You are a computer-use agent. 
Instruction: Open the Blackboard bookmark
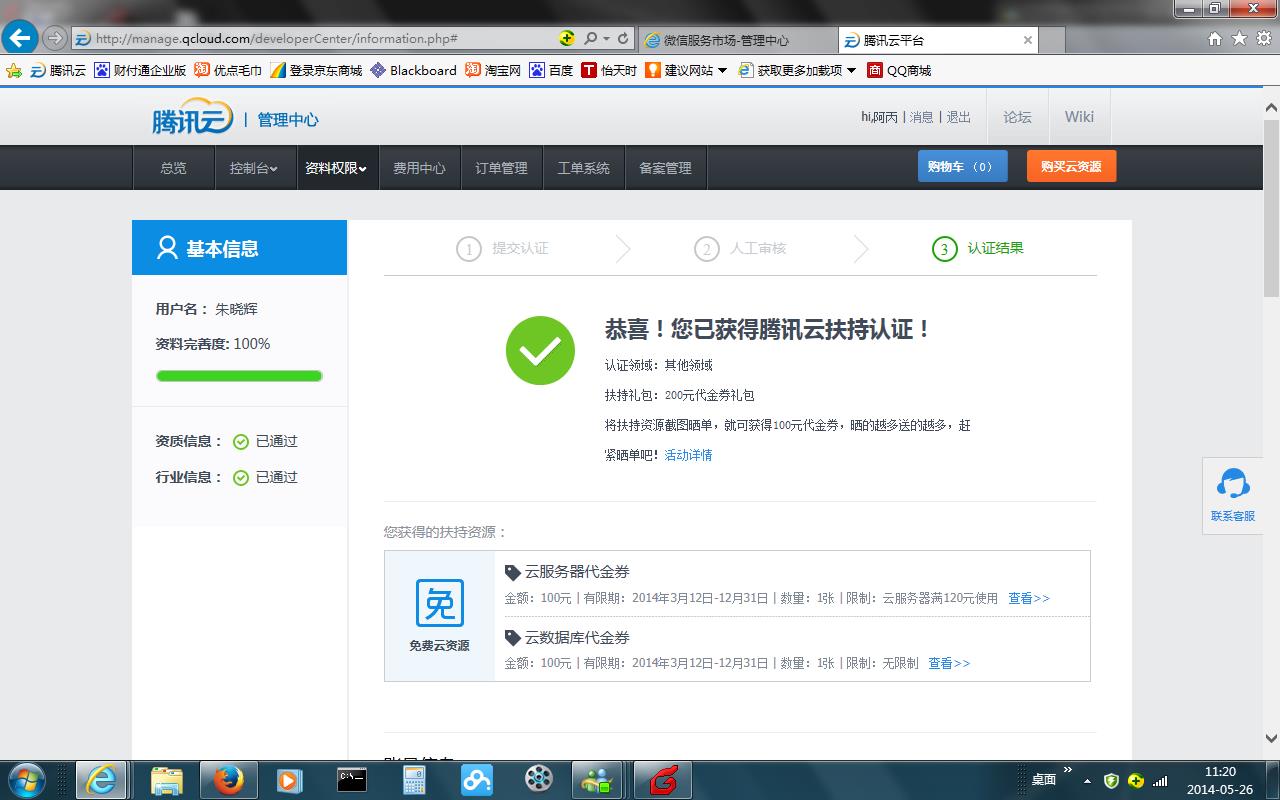pos(413,70)
